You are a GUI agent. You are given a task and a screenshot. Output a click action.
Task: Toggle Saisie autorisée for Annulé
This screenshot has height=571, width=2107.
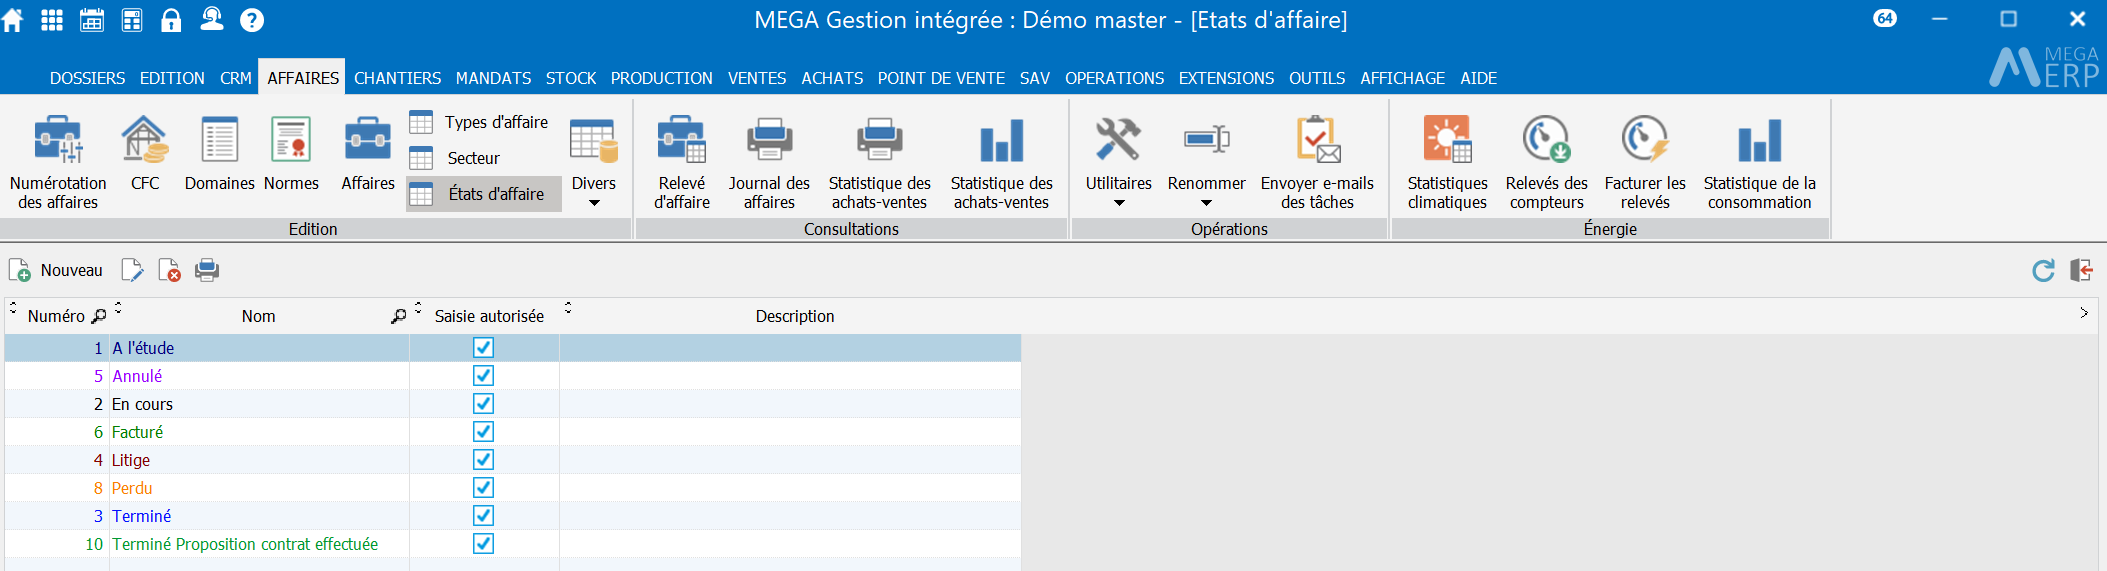pos(483,376)
